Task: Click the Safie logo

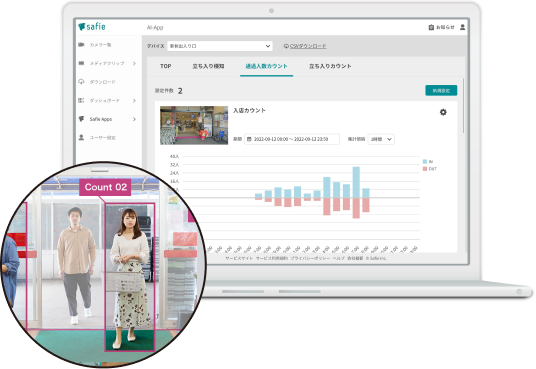Action: pos(92,27)
